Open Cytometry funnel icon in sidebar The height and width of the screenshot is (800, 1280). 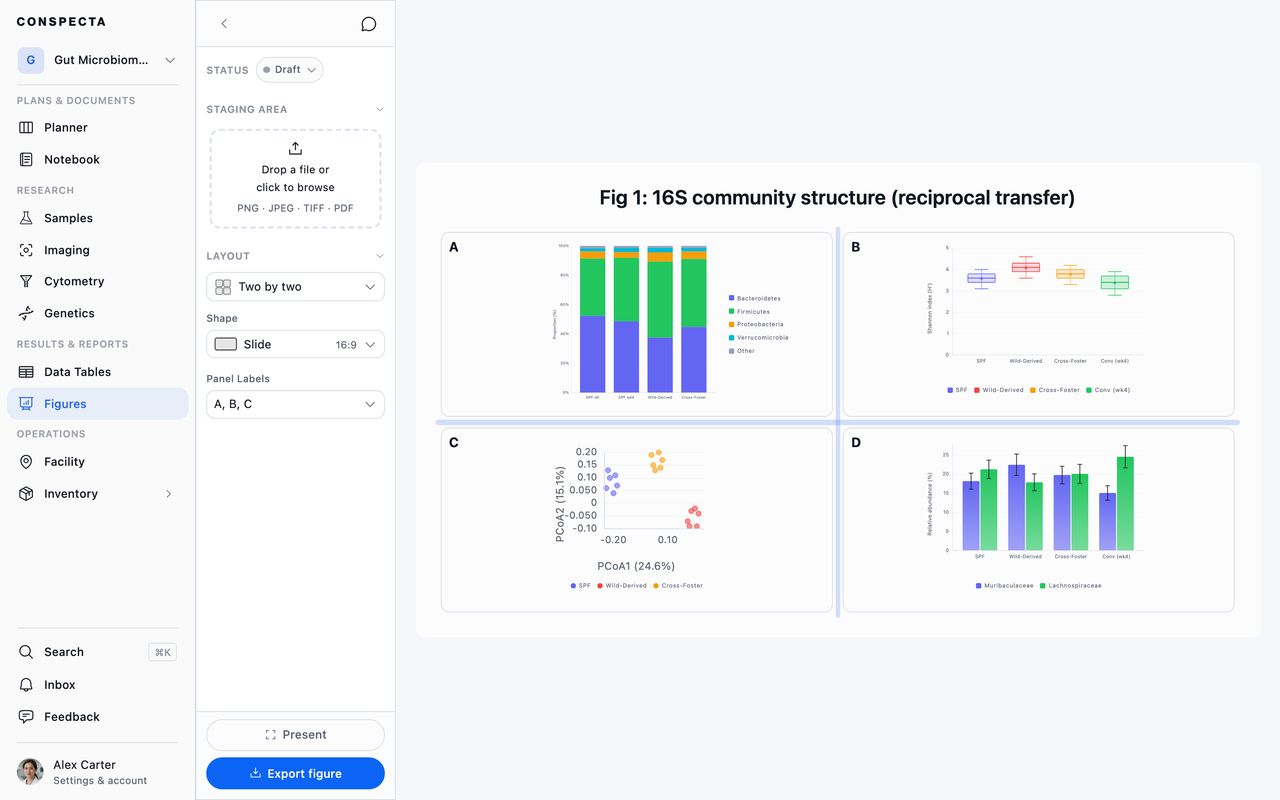point(26,281)
